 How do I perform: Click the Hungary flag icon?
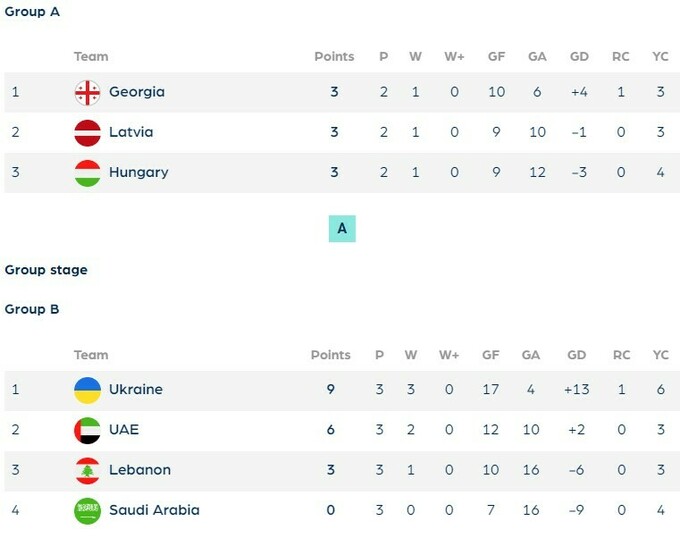[87, 172]
